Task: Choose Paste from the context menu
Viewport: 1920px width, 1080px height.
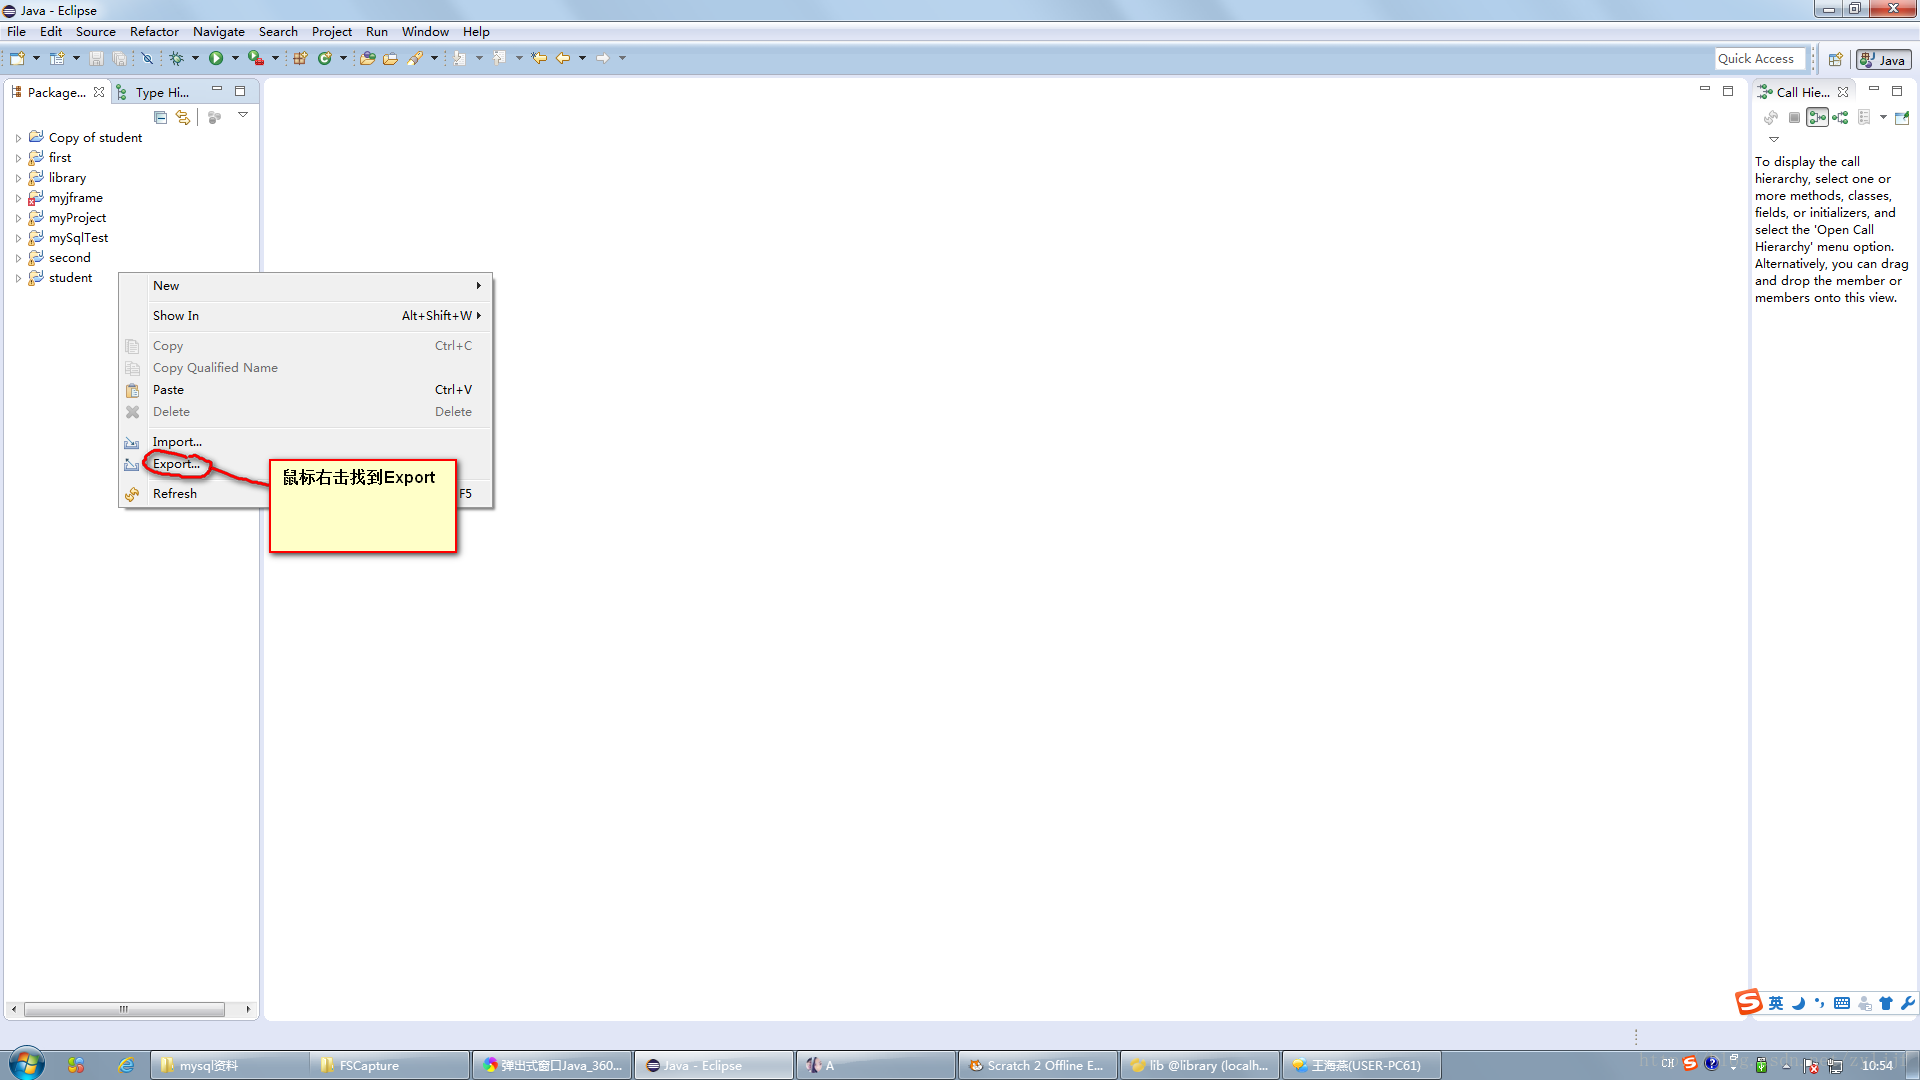Action: coord(306,390)
